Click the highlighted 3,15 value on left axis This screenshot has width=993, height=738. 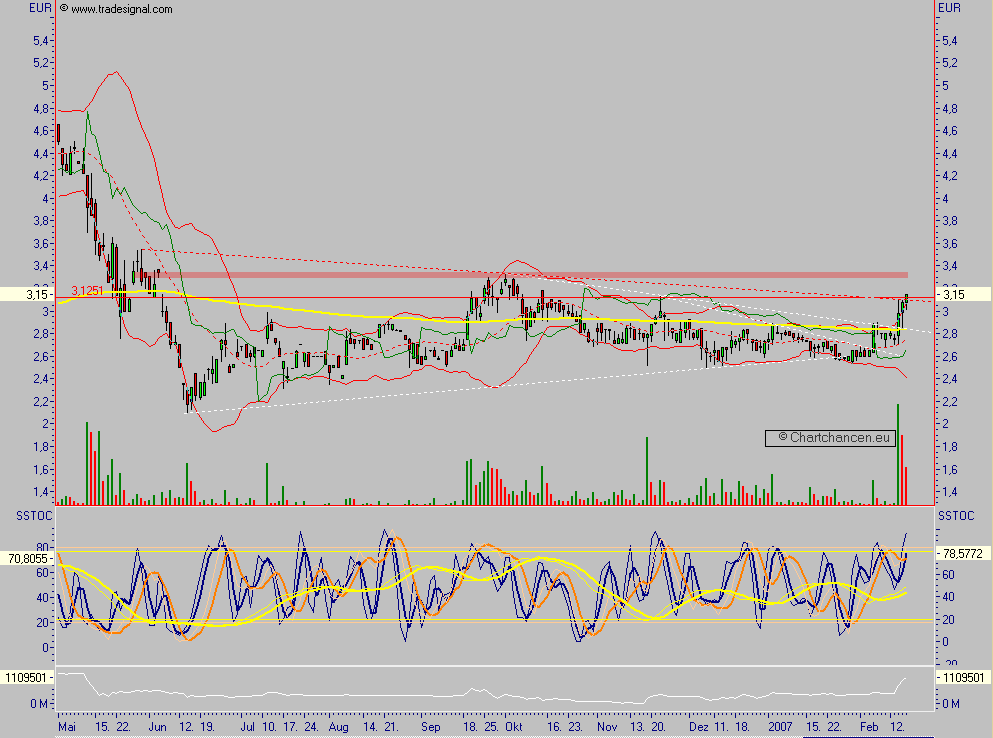[x=27, y=295]
